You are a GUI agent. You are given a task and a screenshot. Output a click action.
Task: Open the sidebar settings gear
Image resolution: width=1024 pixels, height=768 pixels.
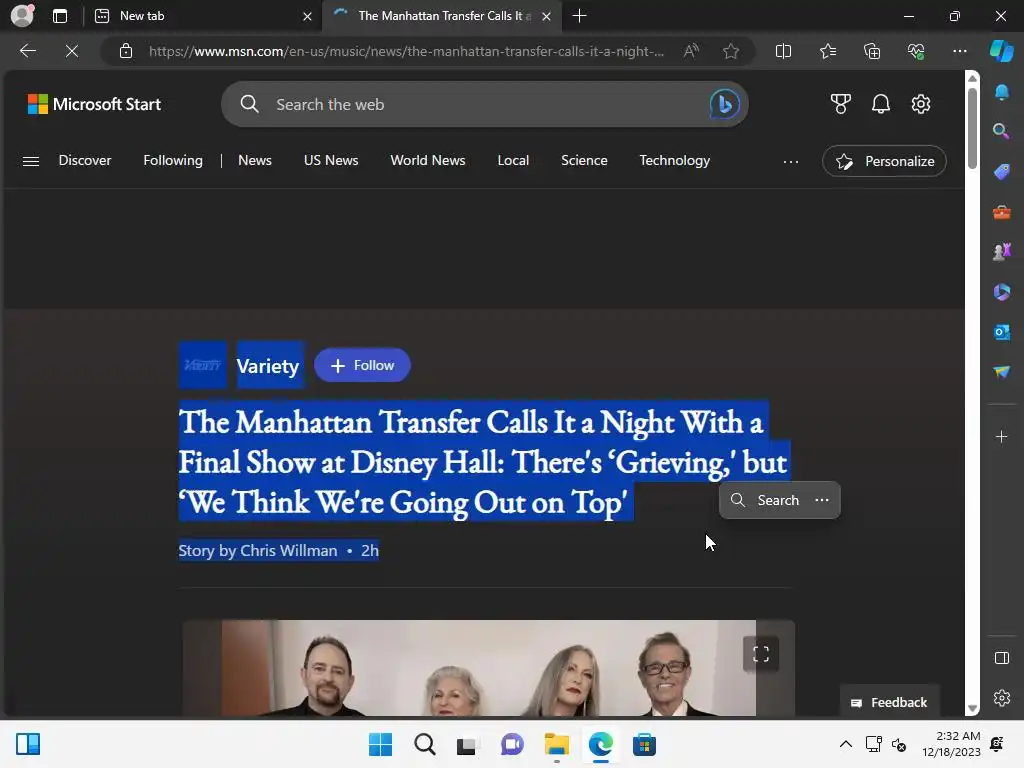[x=1002, y=698]
